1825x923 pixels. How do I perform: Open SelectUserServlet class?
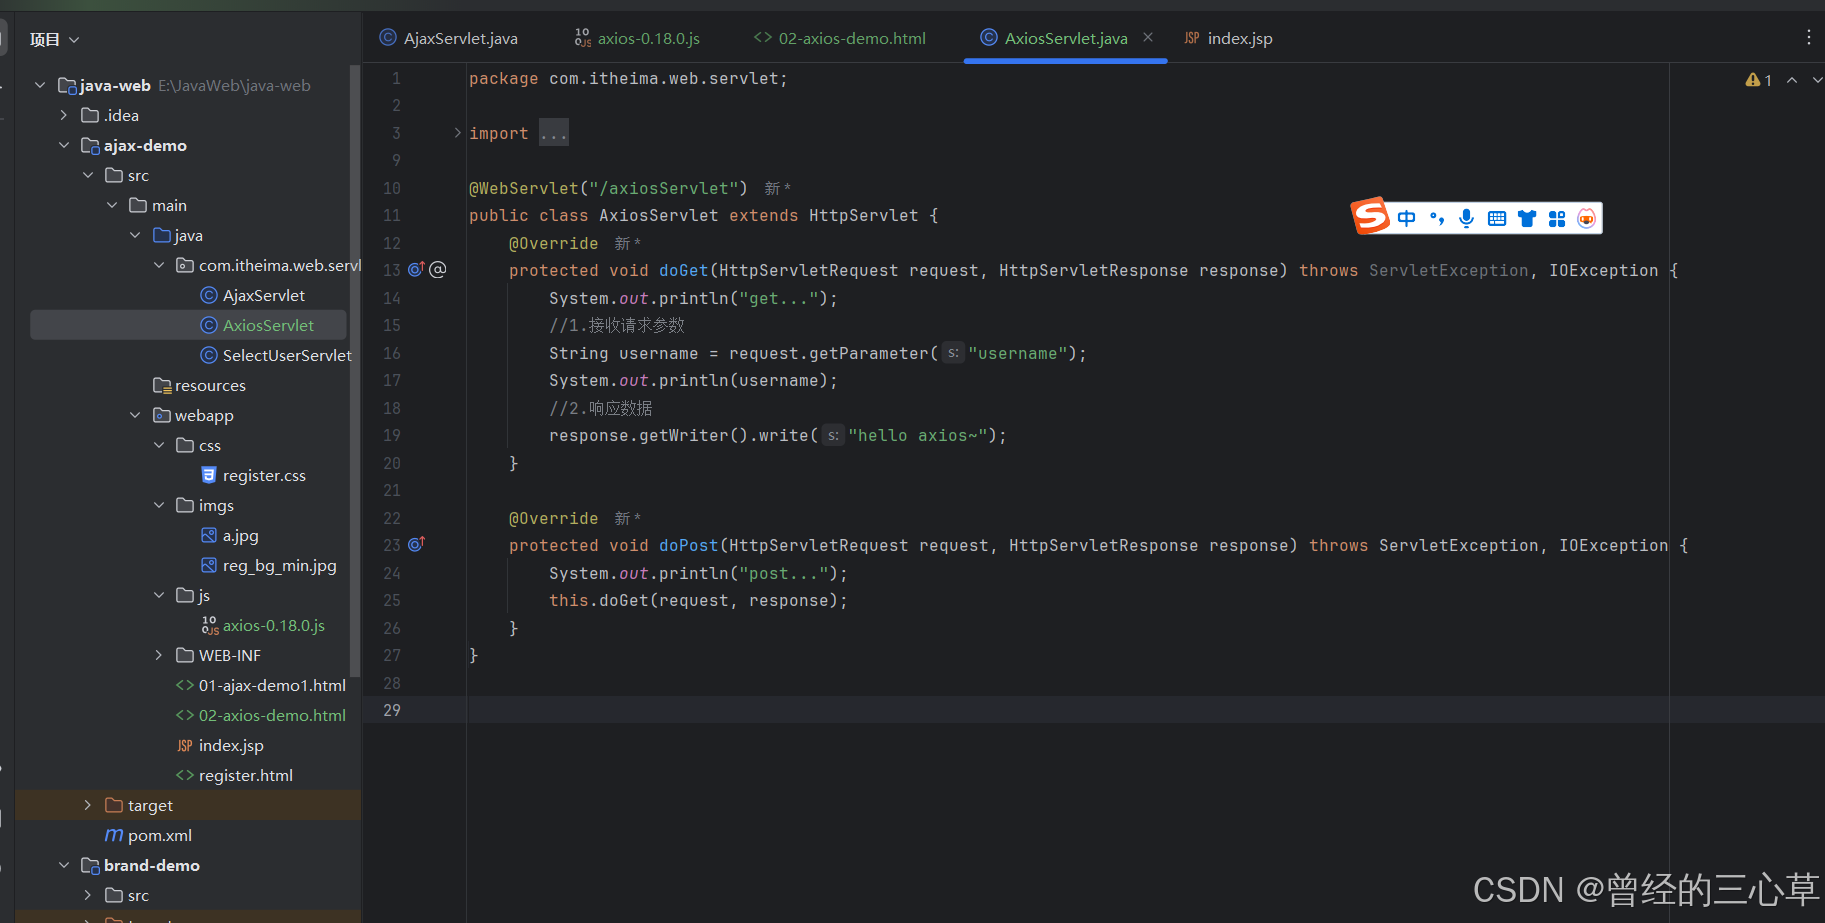[x=276, y=355]
